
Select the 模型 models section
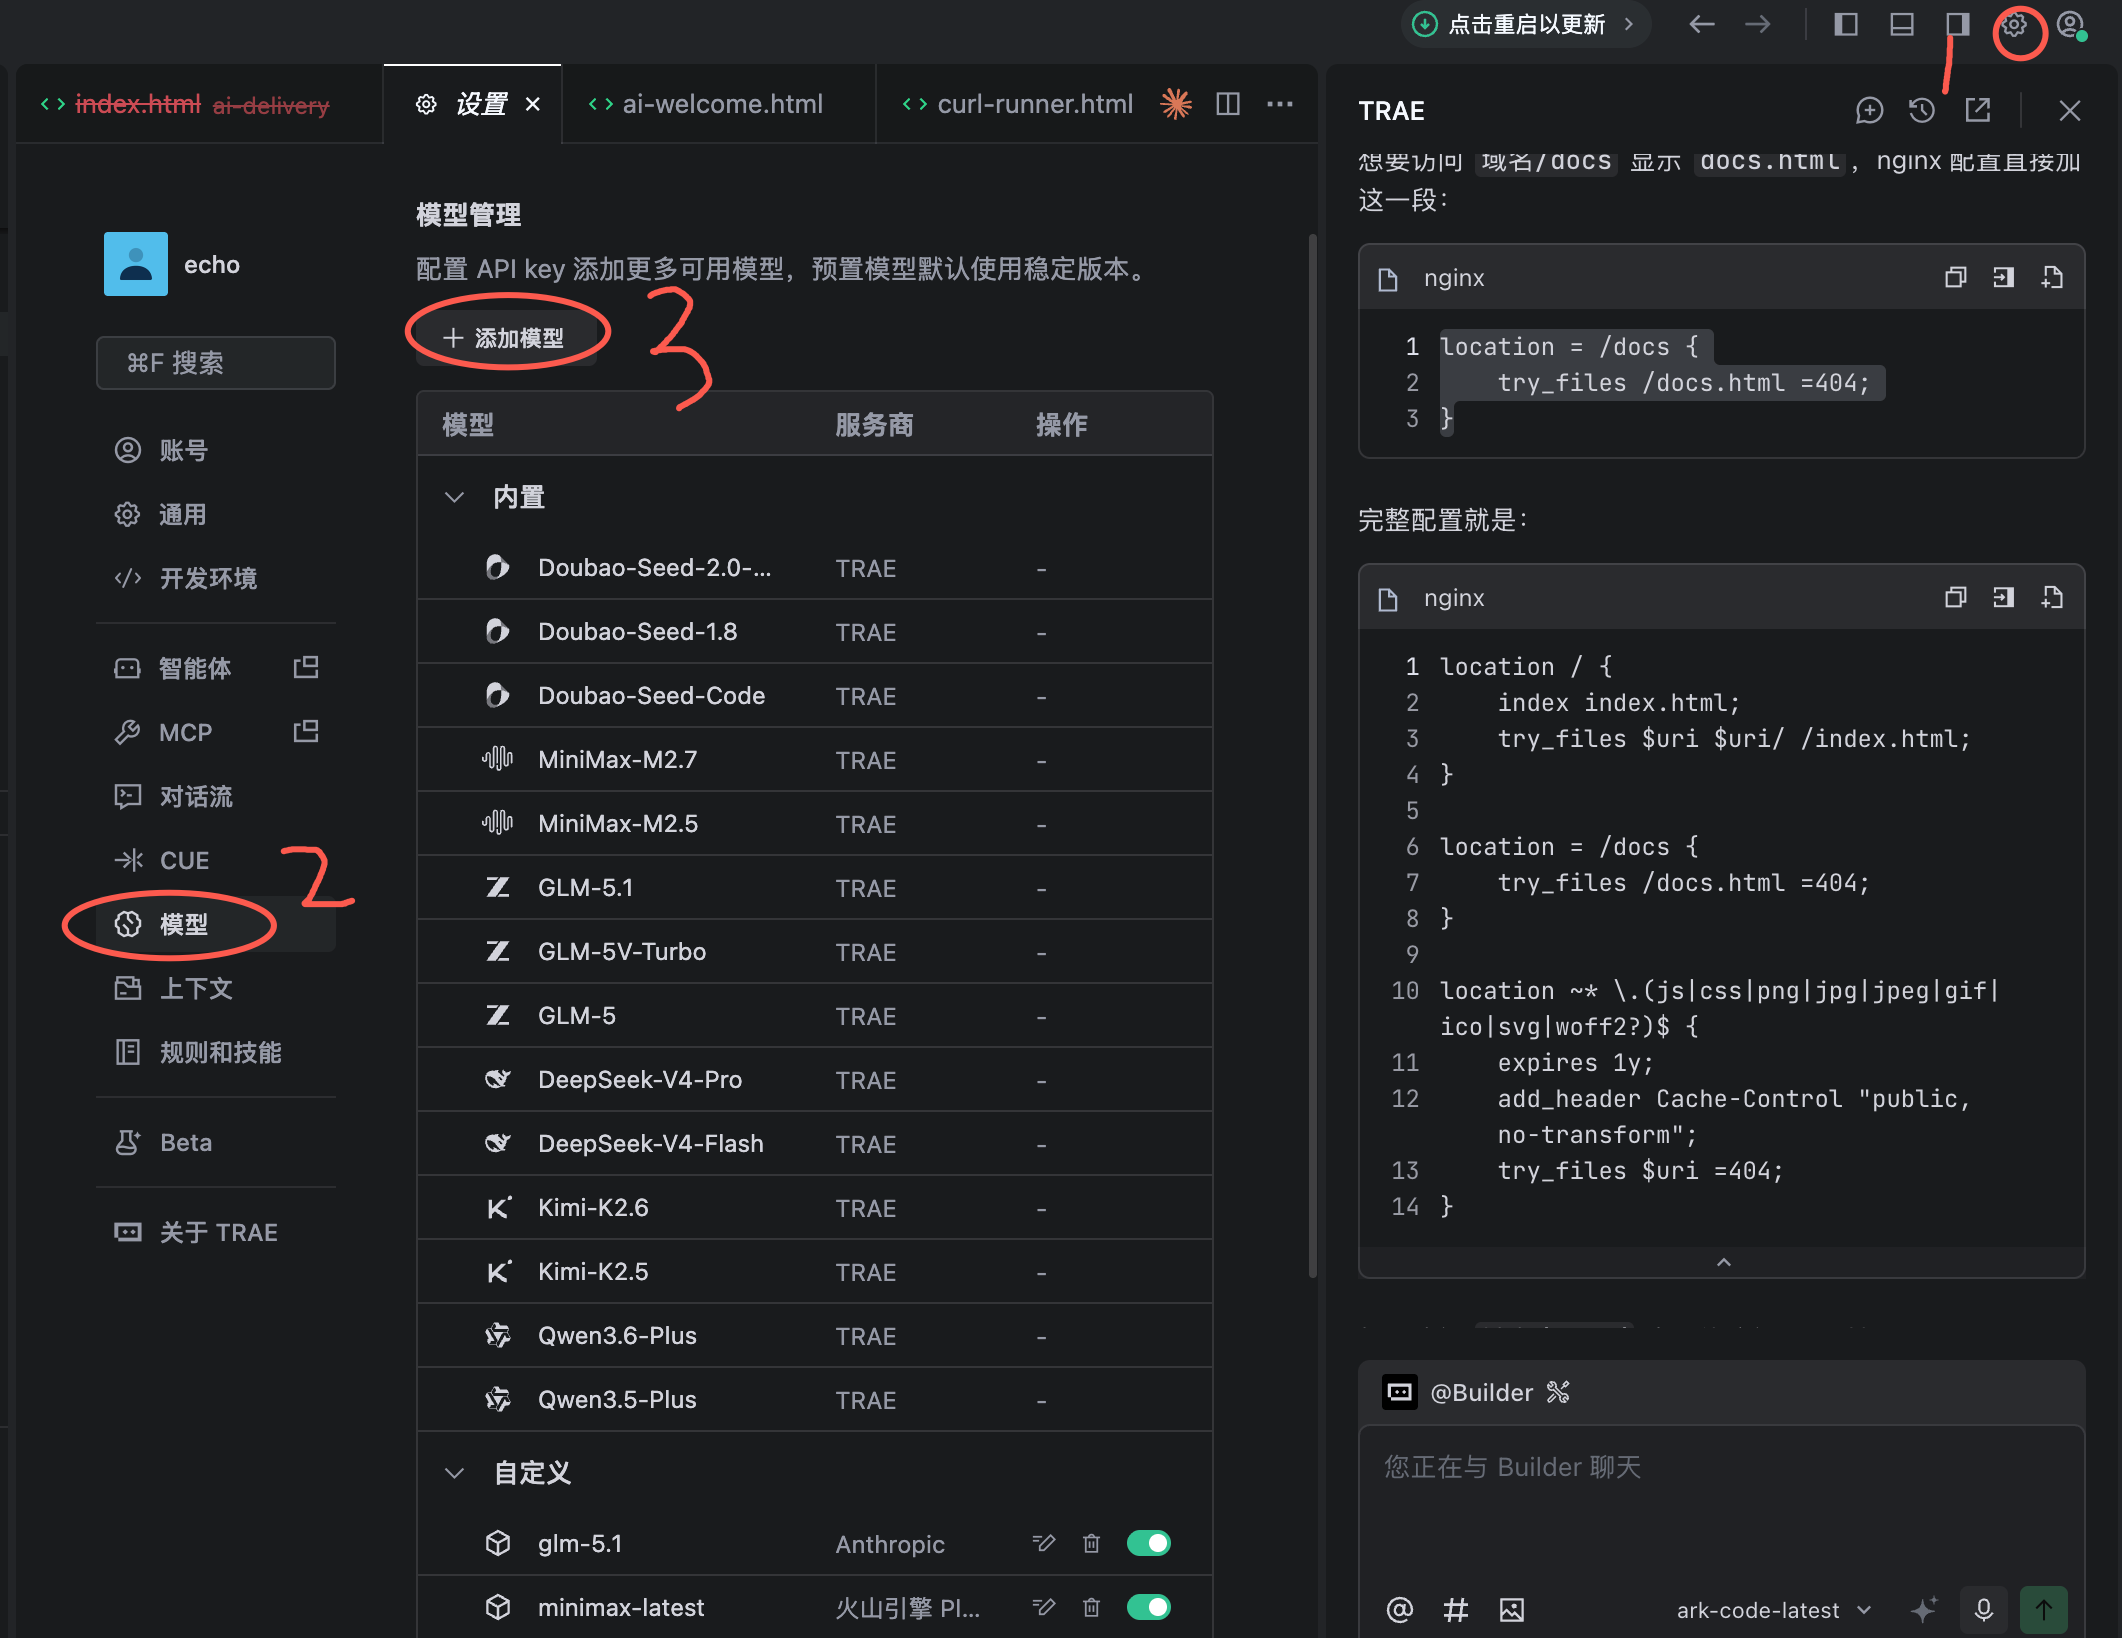[x=216, y=924]
